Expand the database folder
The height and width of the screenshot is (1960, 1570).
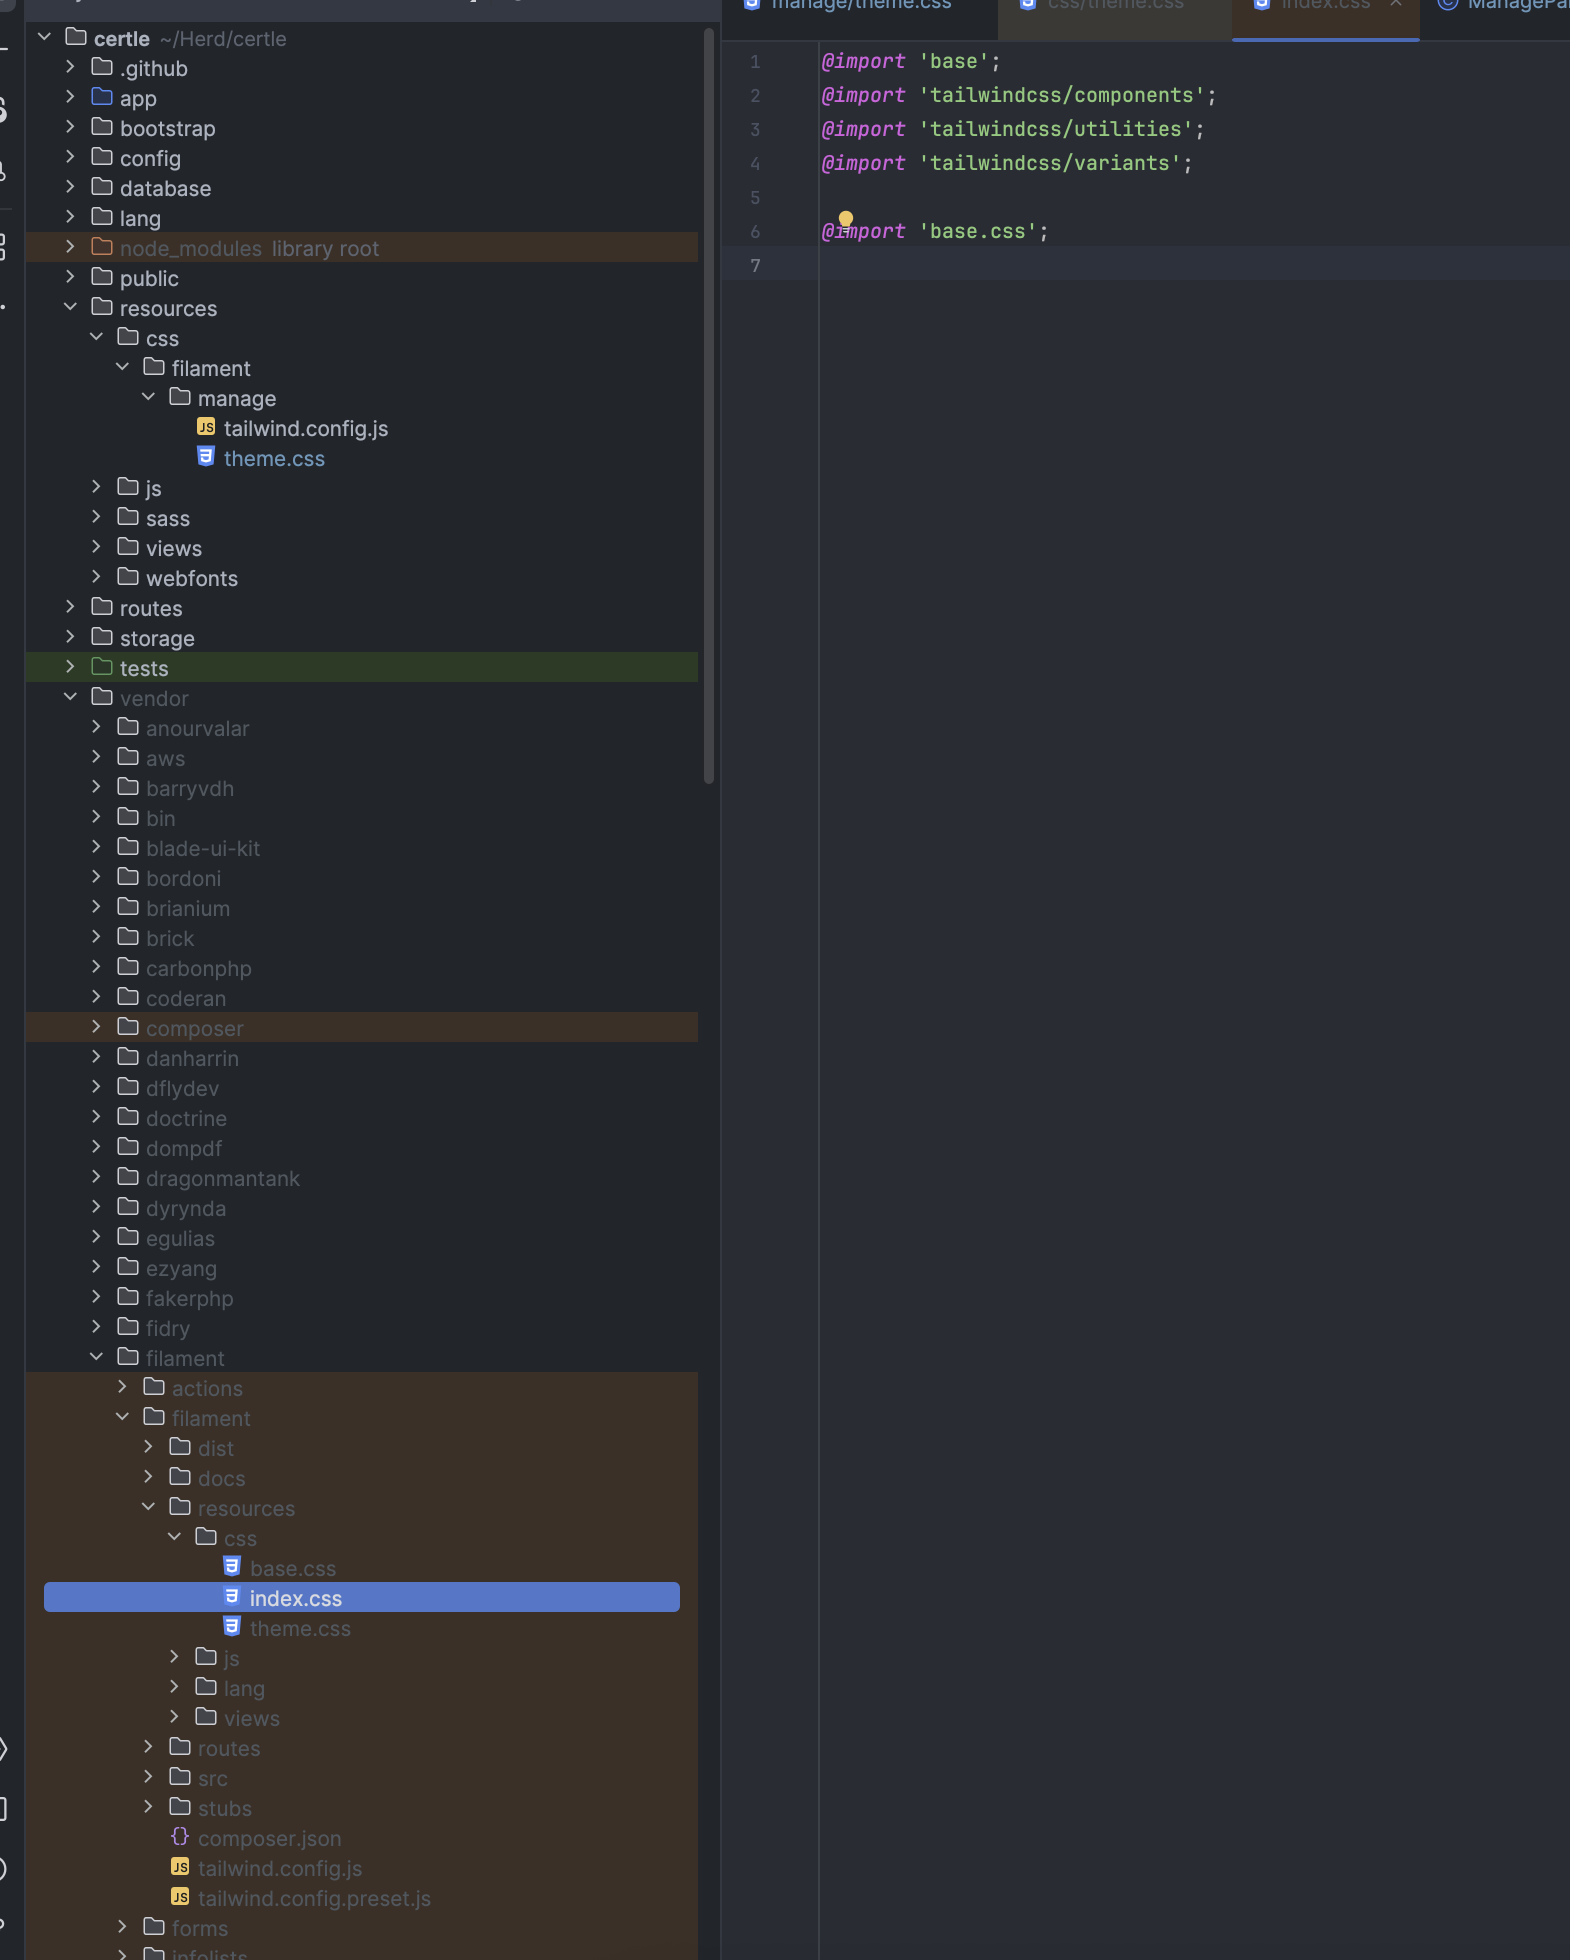[70, 187]
